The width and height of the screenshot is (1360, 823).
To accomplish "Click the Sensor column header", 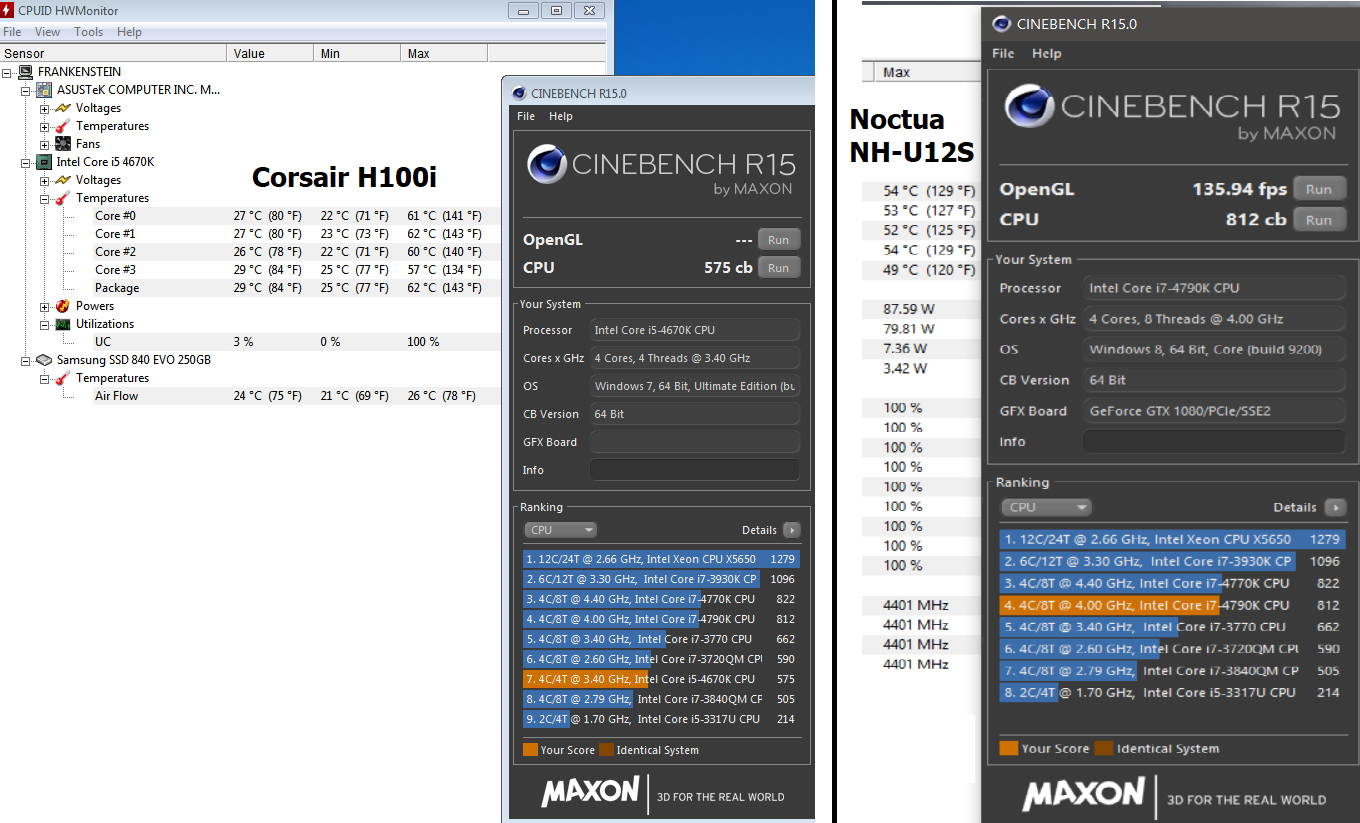I will pyautogui.click(x=113, y=53).
